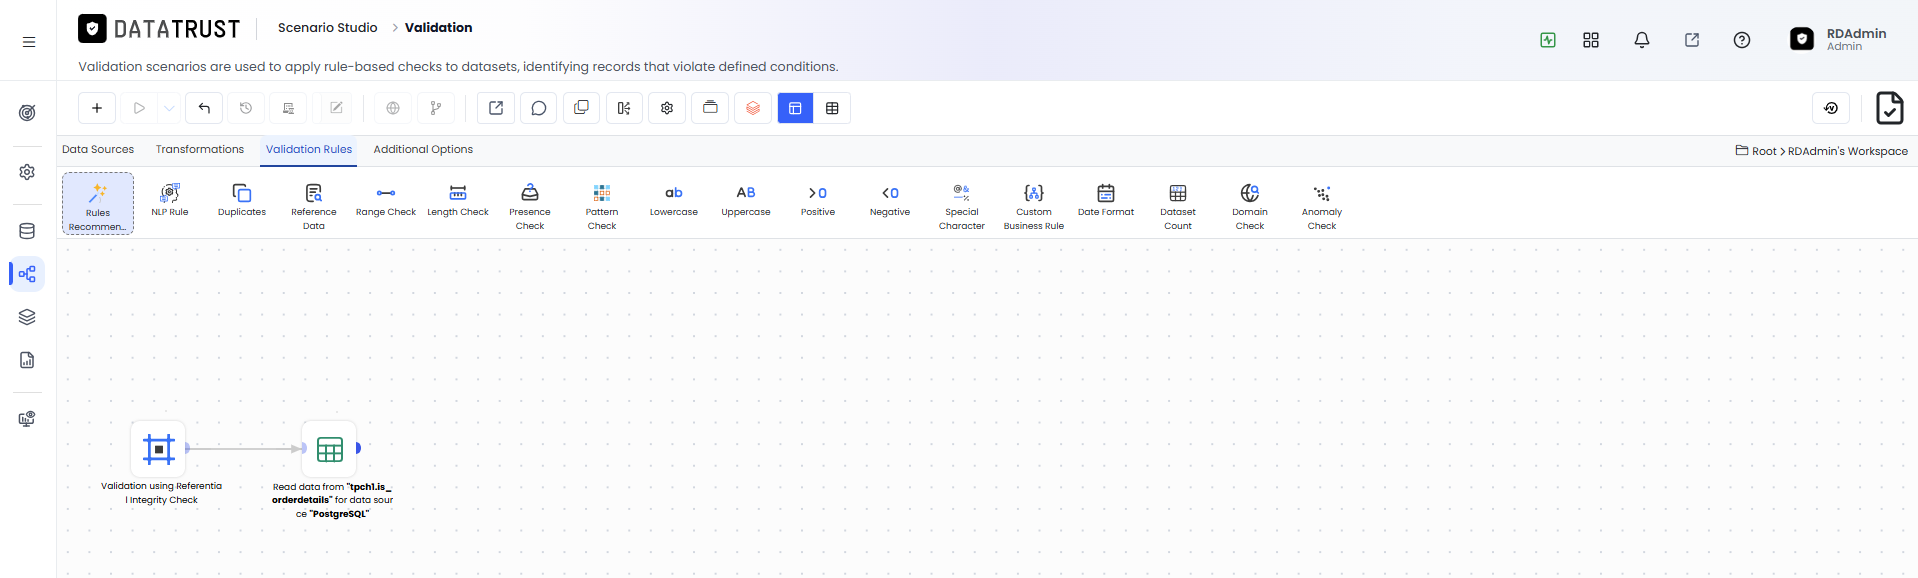Open the database icon in sidebar

pos(27,231)
